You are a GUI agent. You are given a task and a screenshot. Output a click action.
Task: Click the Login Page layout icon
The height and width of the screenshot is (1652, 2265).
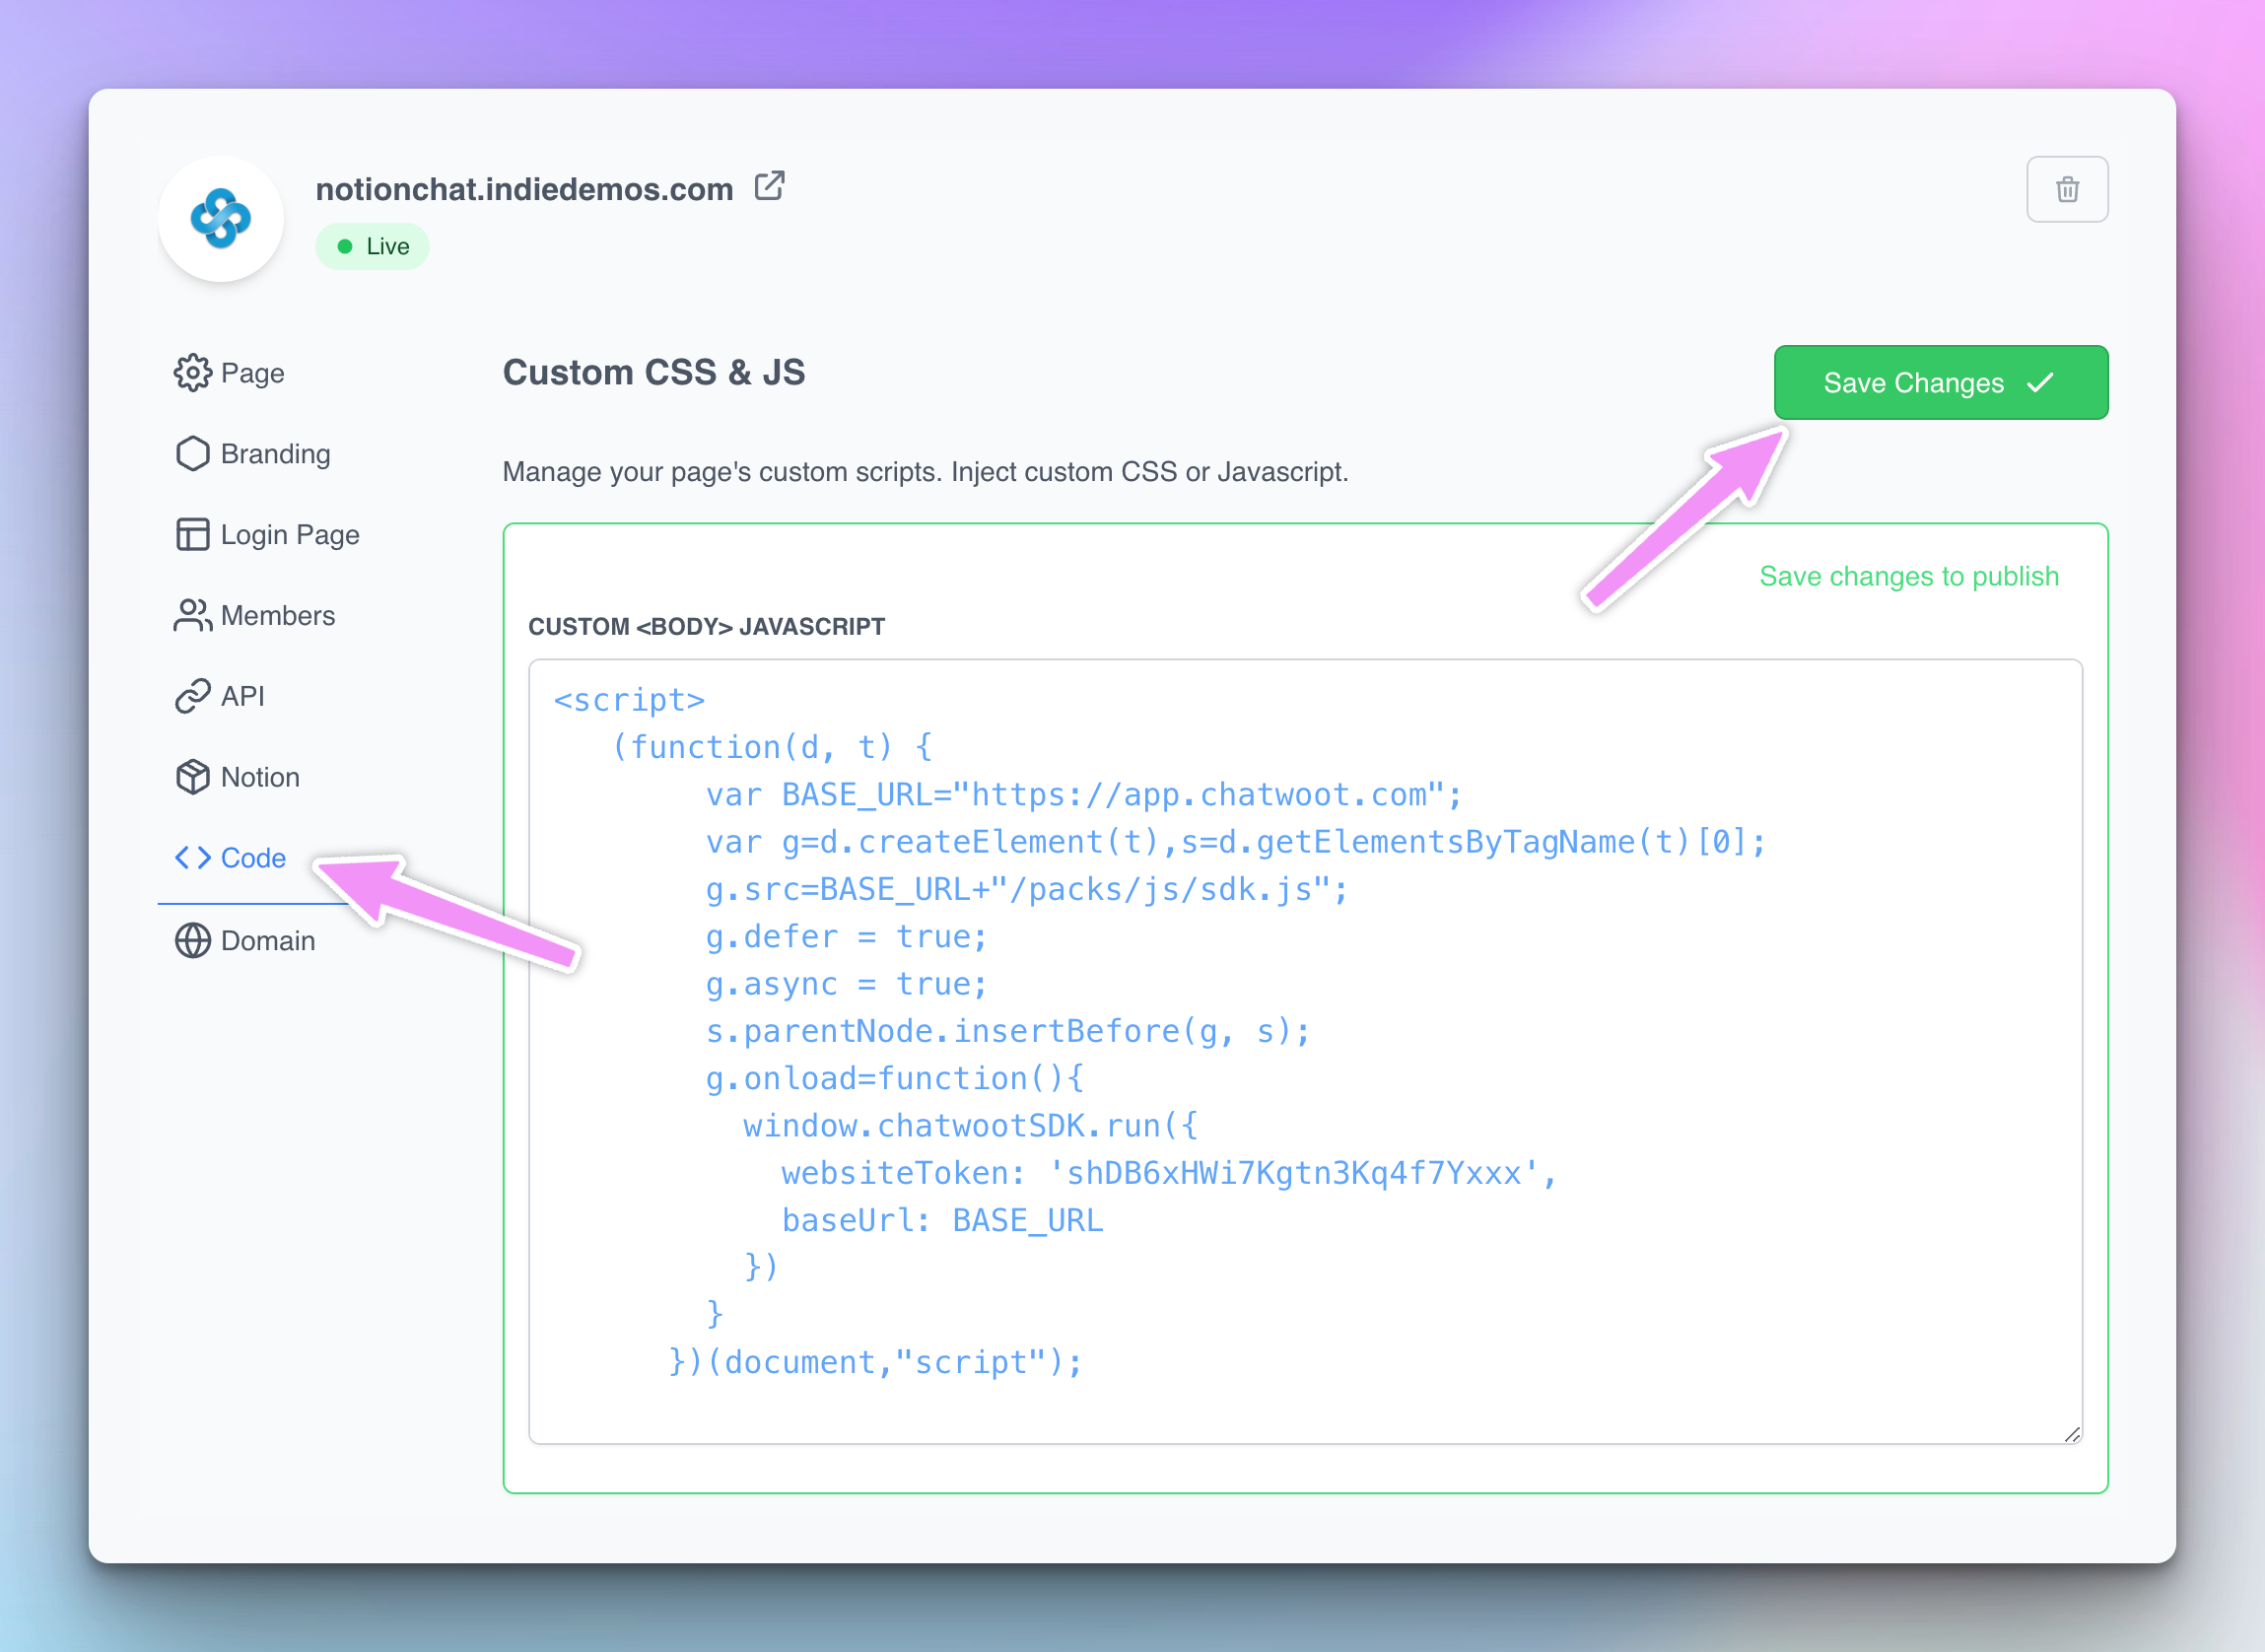click(x=192, y=535)
